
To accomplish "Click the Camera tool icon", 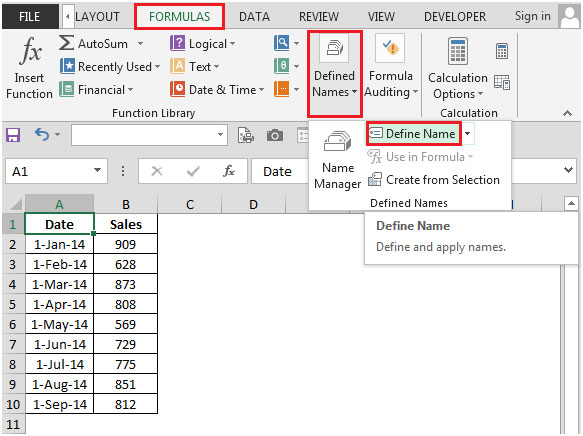I will point(275,135).
